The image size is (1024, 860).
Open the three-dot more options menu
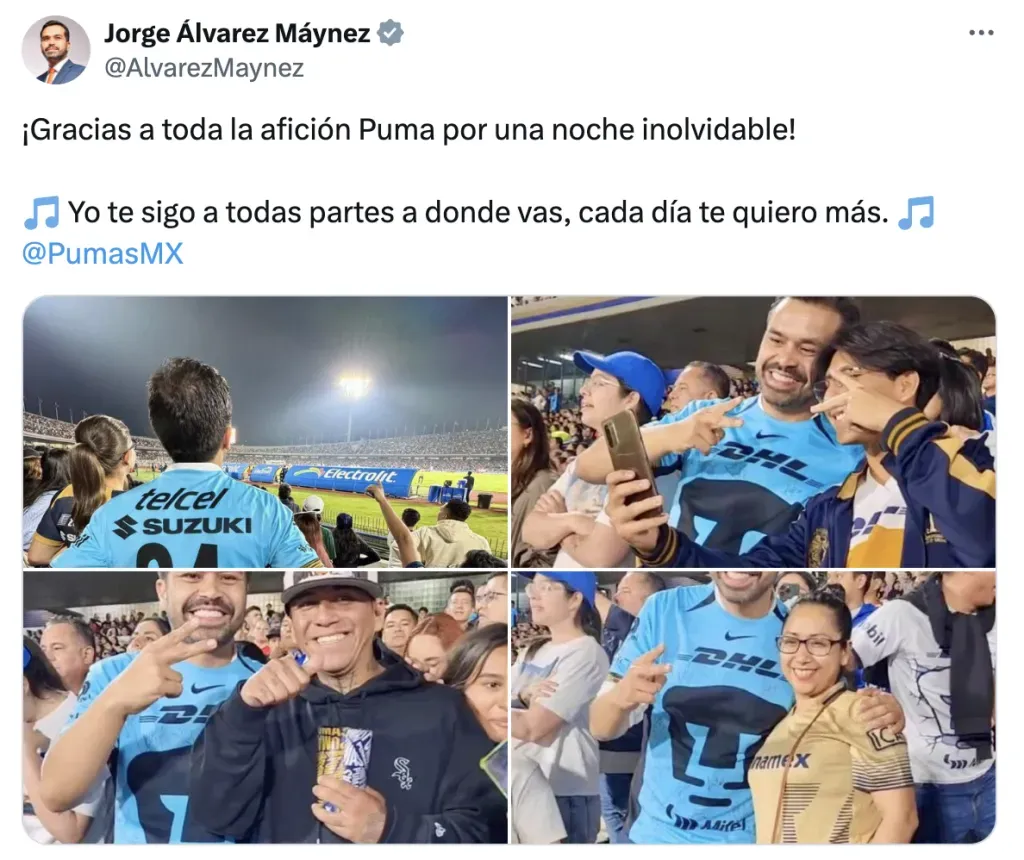click(x=980, y=33)
